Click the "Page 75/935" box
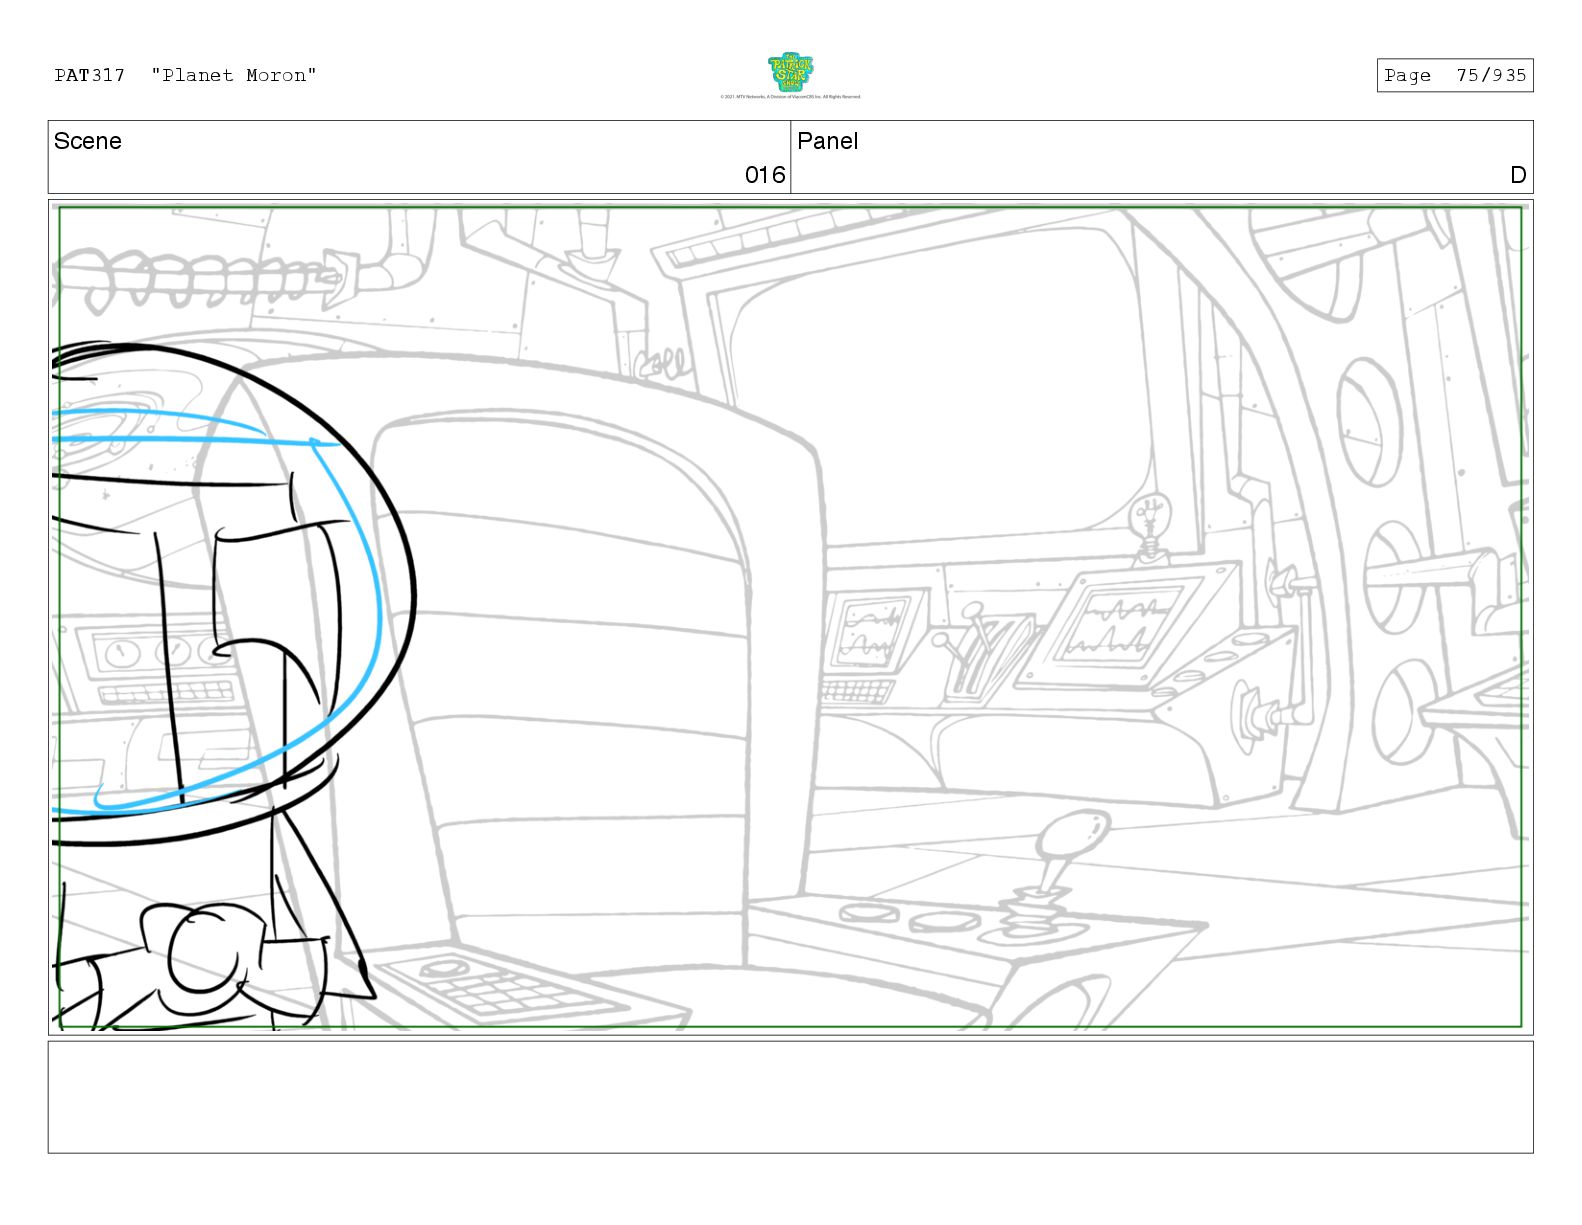This screenshot has width=1582, height=1225. click(x=1454, y=75)
